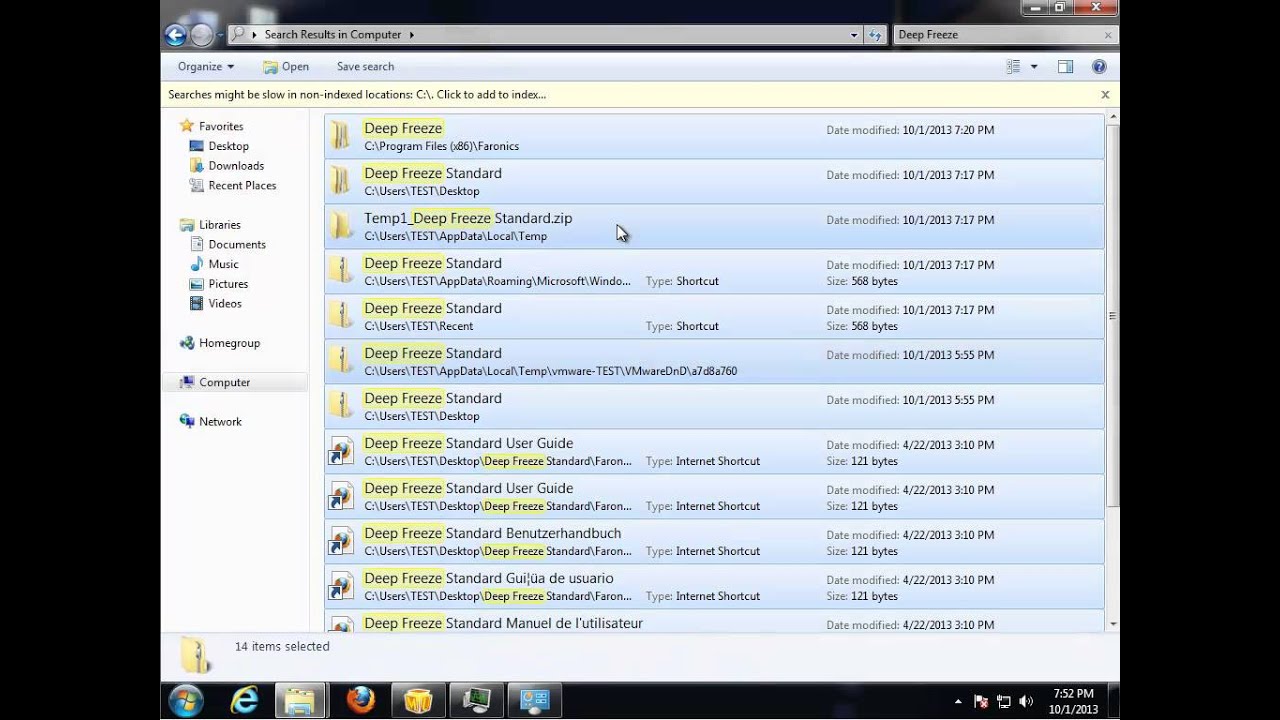Screen dimensions: 1280x720
Task: Click the Deep Freeze folder icon in Faronics
Action: pos(341,136)
